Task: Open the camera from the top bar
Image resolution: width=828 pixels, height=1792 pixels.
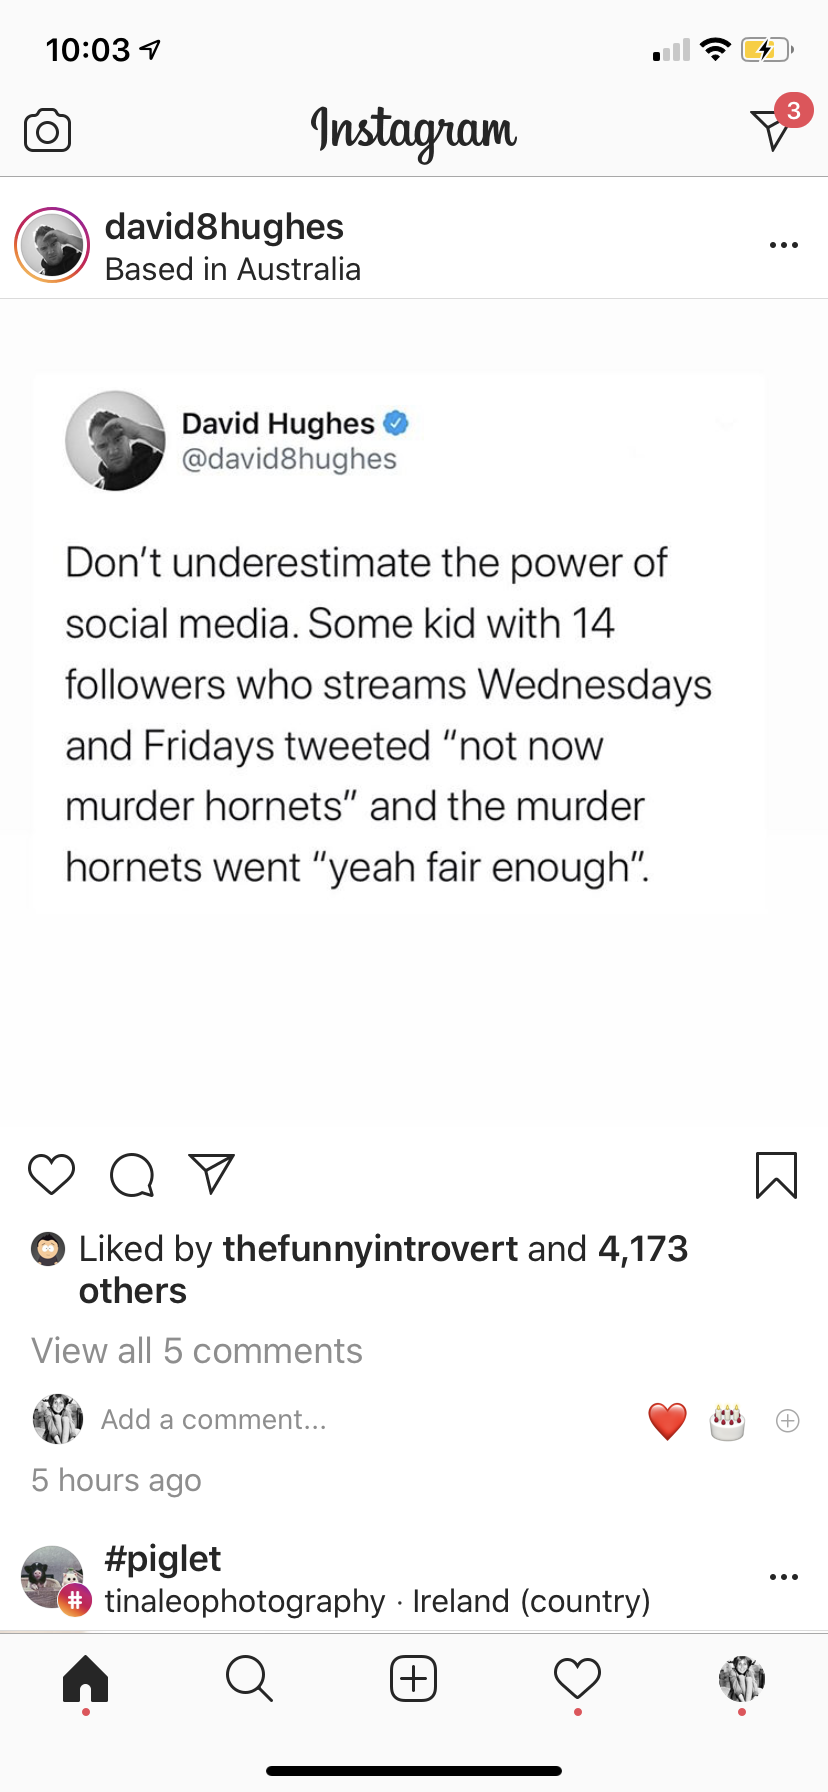Action: [x=47, y=131]
